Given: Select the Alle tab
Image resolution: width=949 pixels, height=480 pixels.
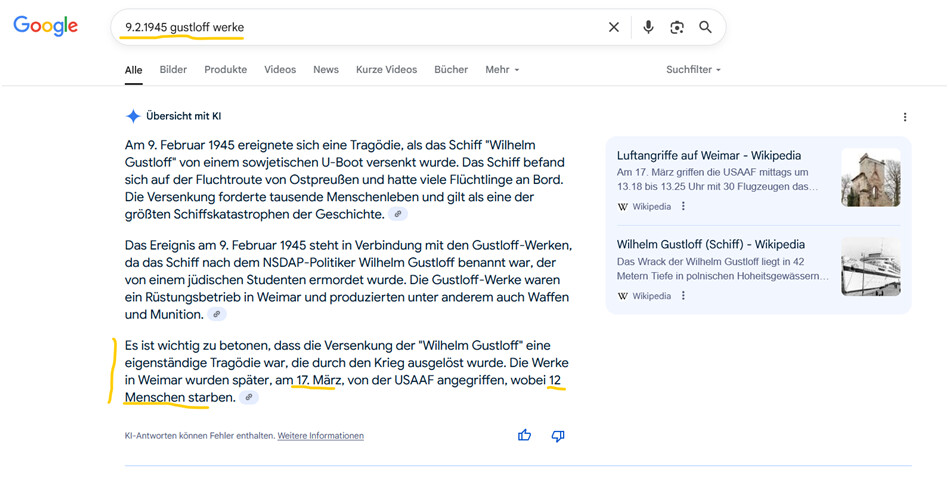Looking at the screenshot, I should [134, 70].
